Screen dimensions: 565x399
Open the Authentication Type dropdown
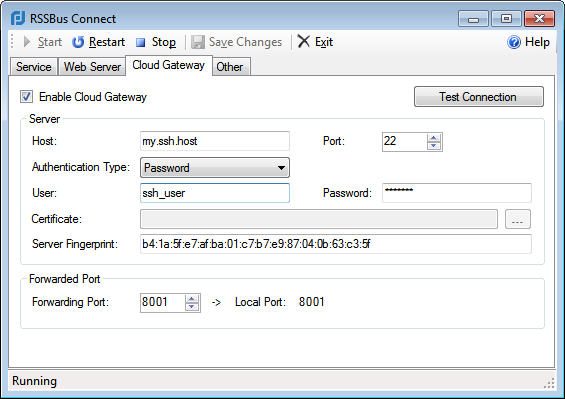(215, 168)
